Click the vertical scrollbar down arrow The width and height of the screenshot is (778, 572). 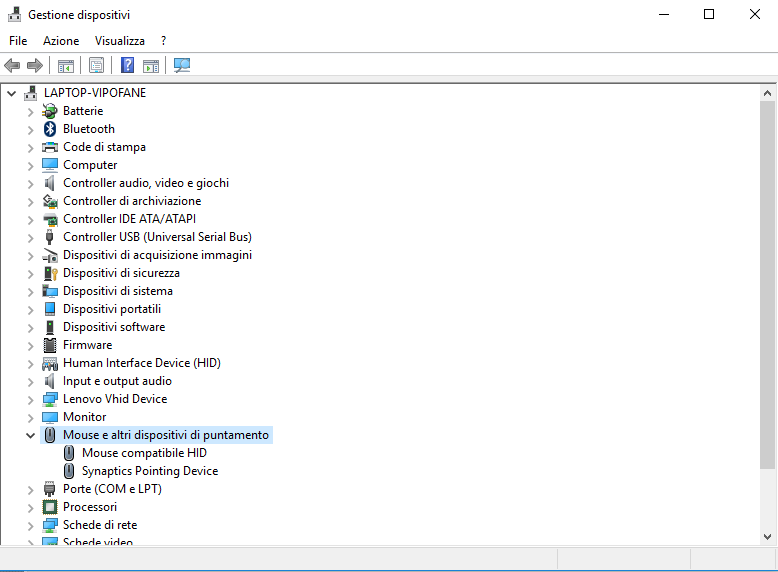(x=767, y=538)
